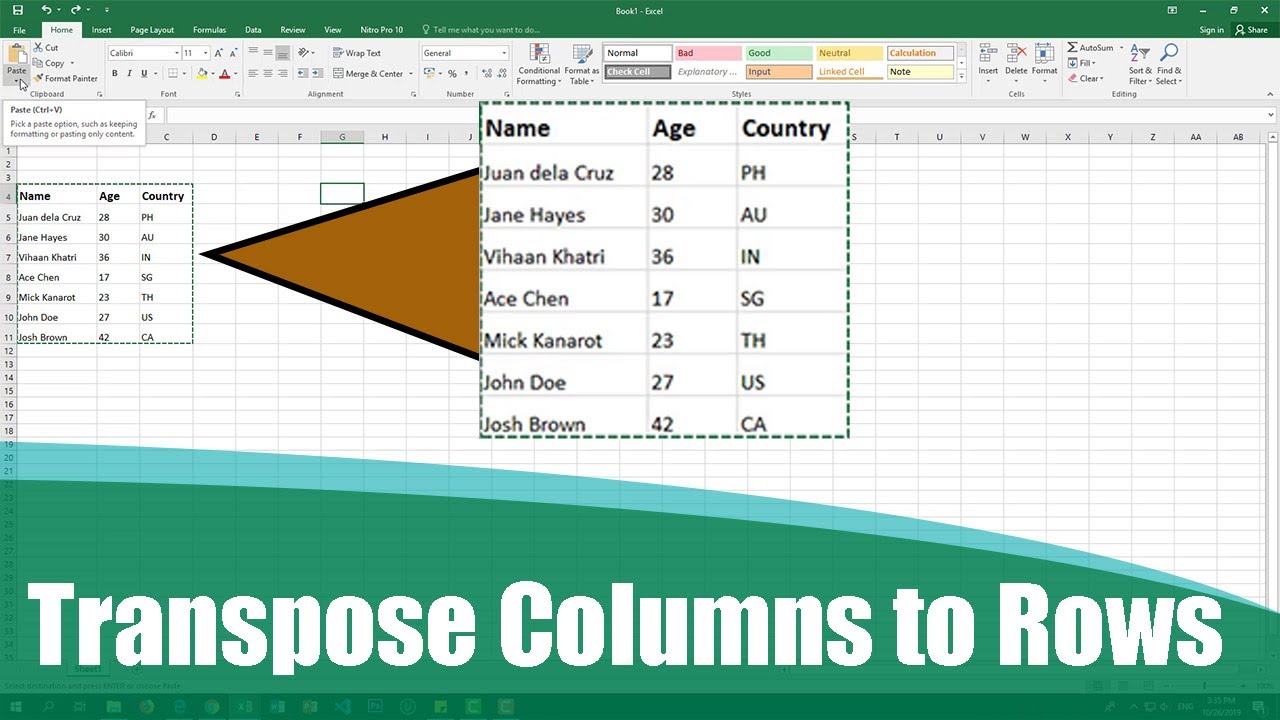The image size is (1280, 720).
Task: Select the Format Painter tool
Action: pos(65,78)
